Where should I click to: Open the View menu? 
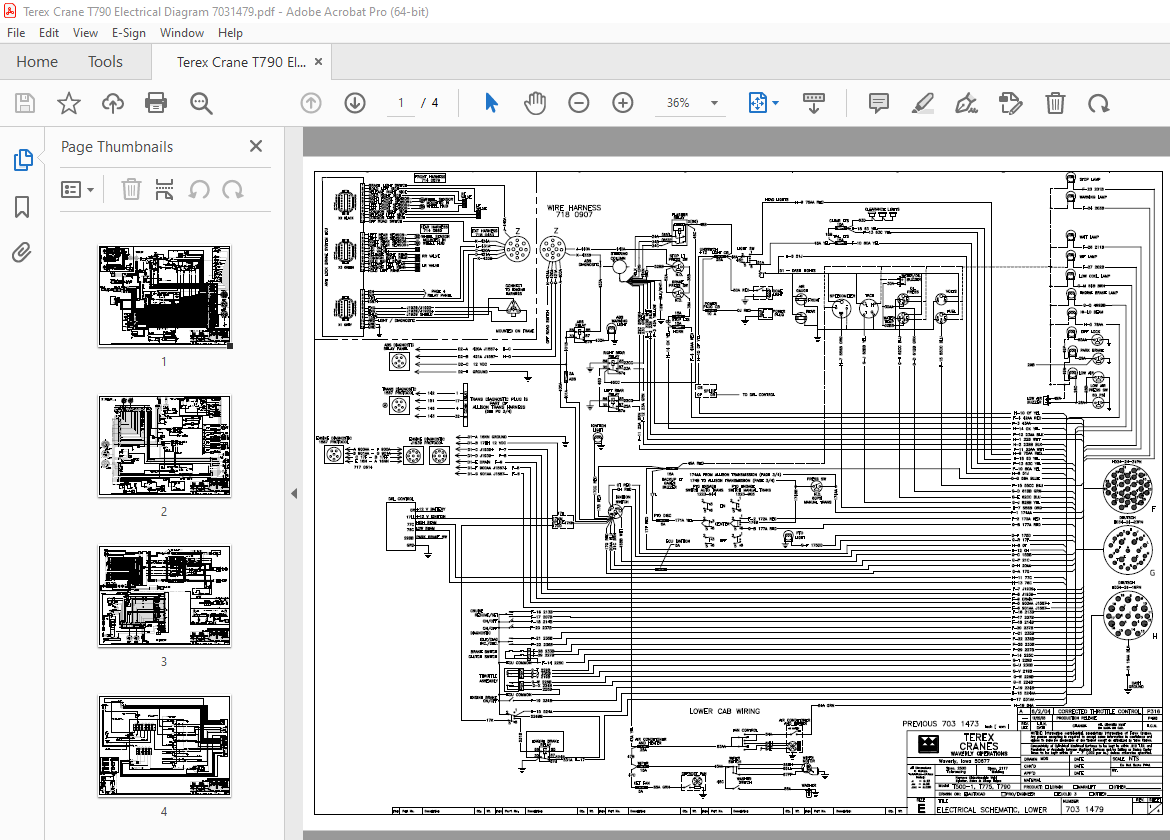click(x=85, y=33)
